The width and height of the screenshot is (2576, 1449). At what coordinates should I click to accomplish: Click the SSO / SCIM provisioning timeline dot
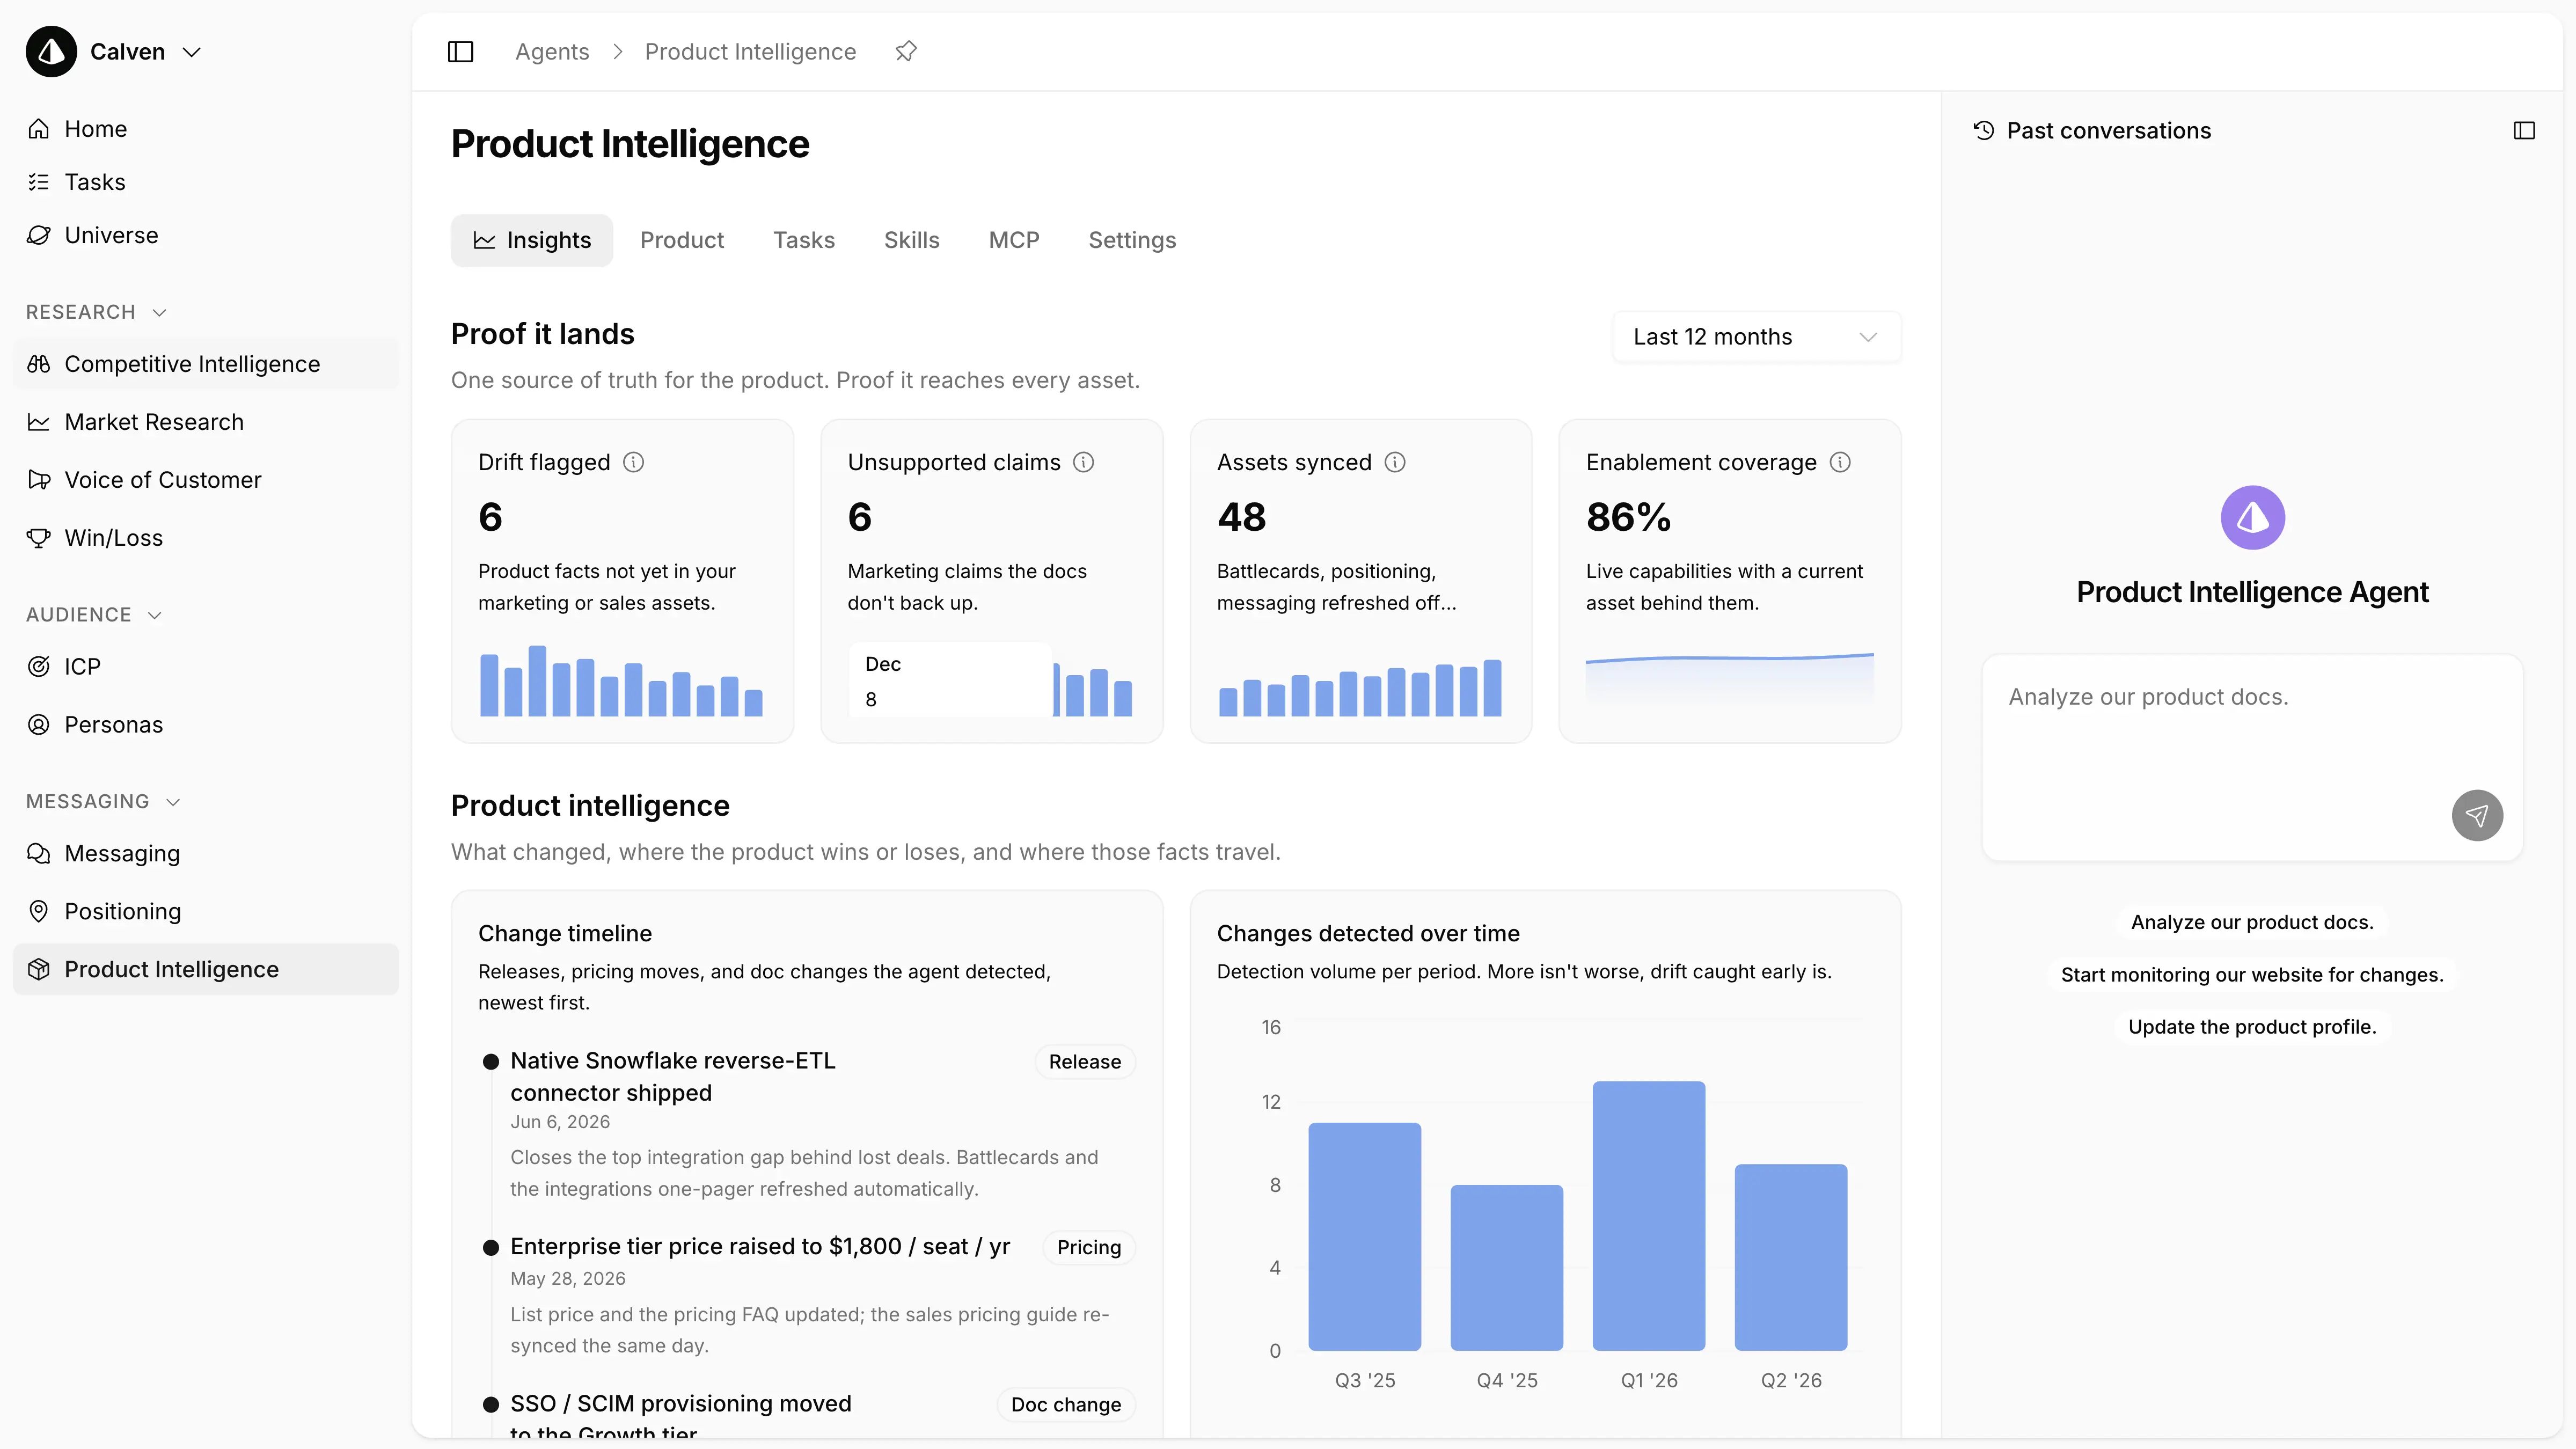tap(491, 1405)
